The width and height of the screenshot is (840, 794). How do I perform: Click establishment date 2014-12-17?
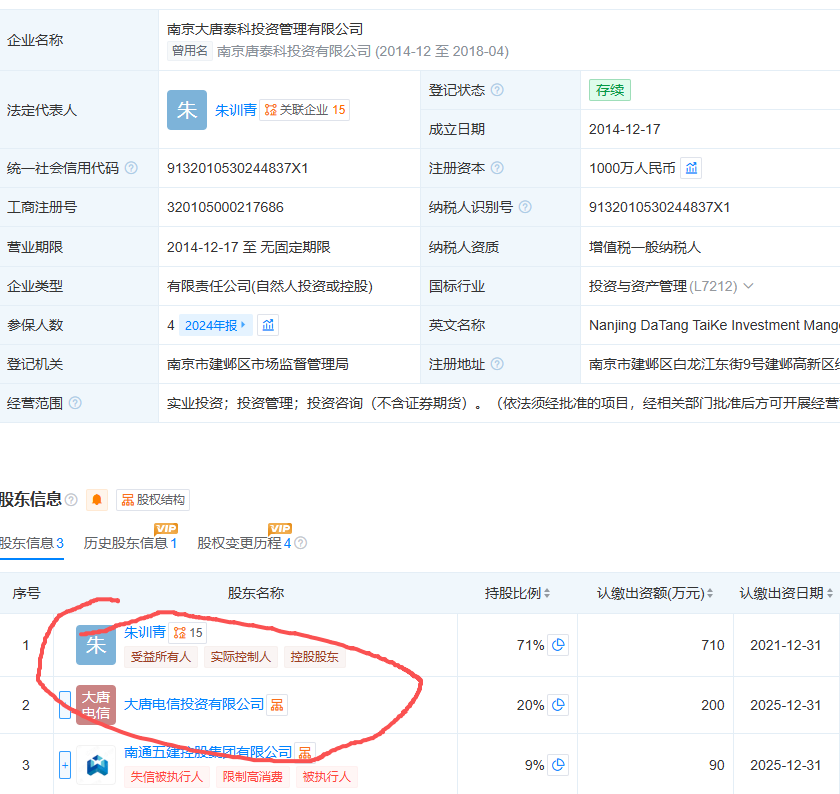[625, 129]
